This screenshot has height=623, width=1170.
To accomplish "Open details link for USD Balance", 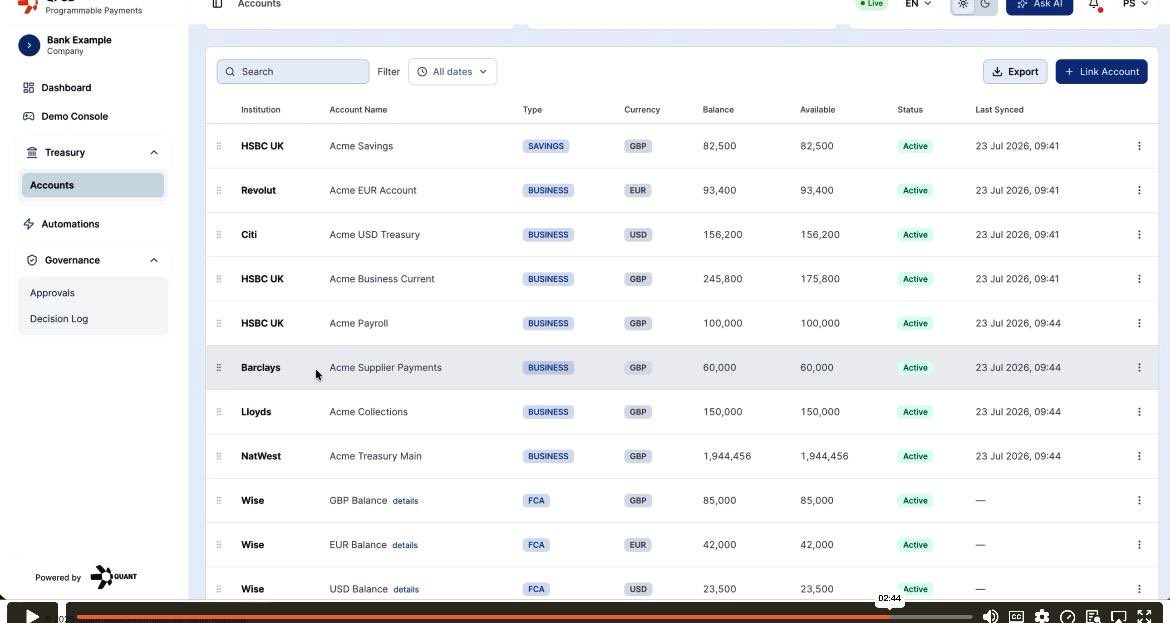I will [406, 589].
